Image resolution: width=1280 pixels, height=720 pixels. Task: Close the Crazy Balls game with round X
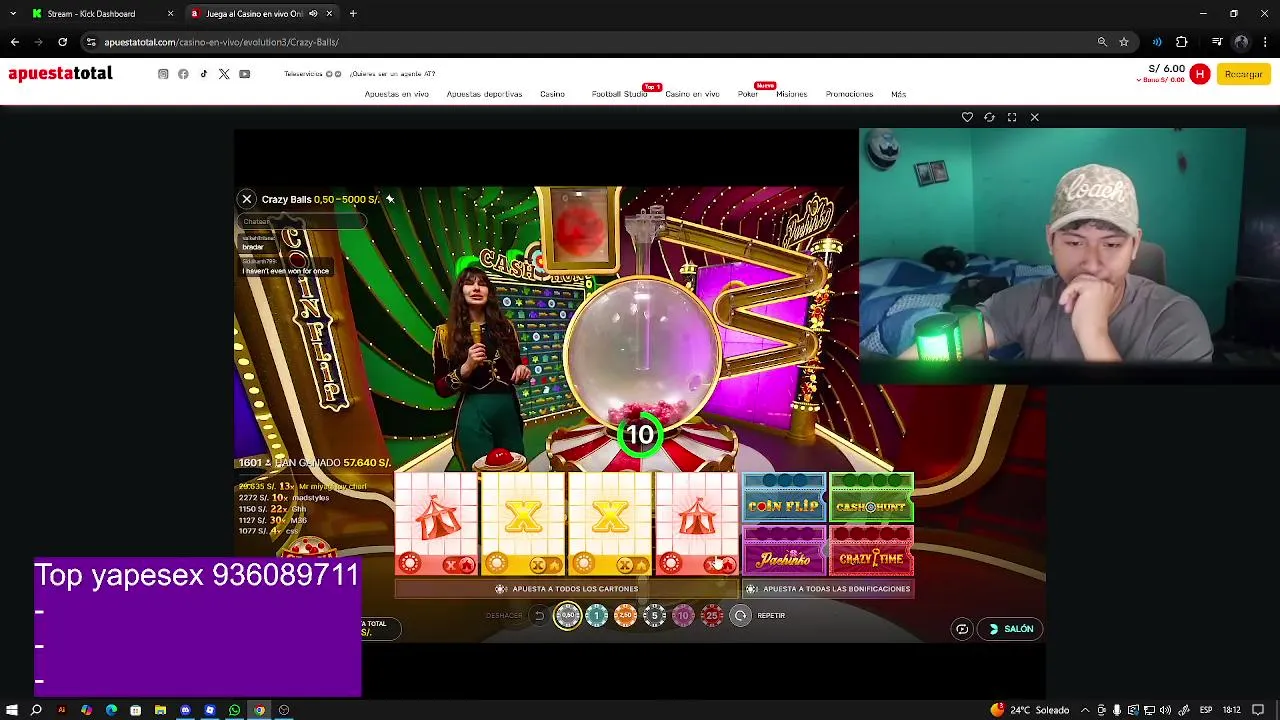click(x=247, y=199)
